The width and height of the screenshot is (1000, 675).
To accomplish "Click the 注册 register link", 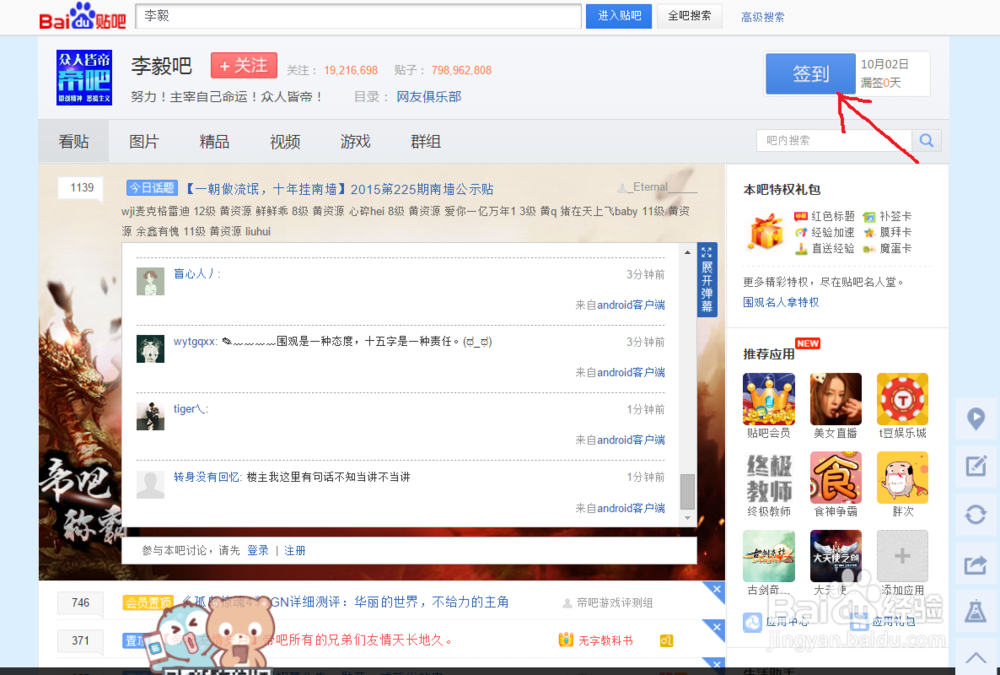I will click(x=295, y=550).
